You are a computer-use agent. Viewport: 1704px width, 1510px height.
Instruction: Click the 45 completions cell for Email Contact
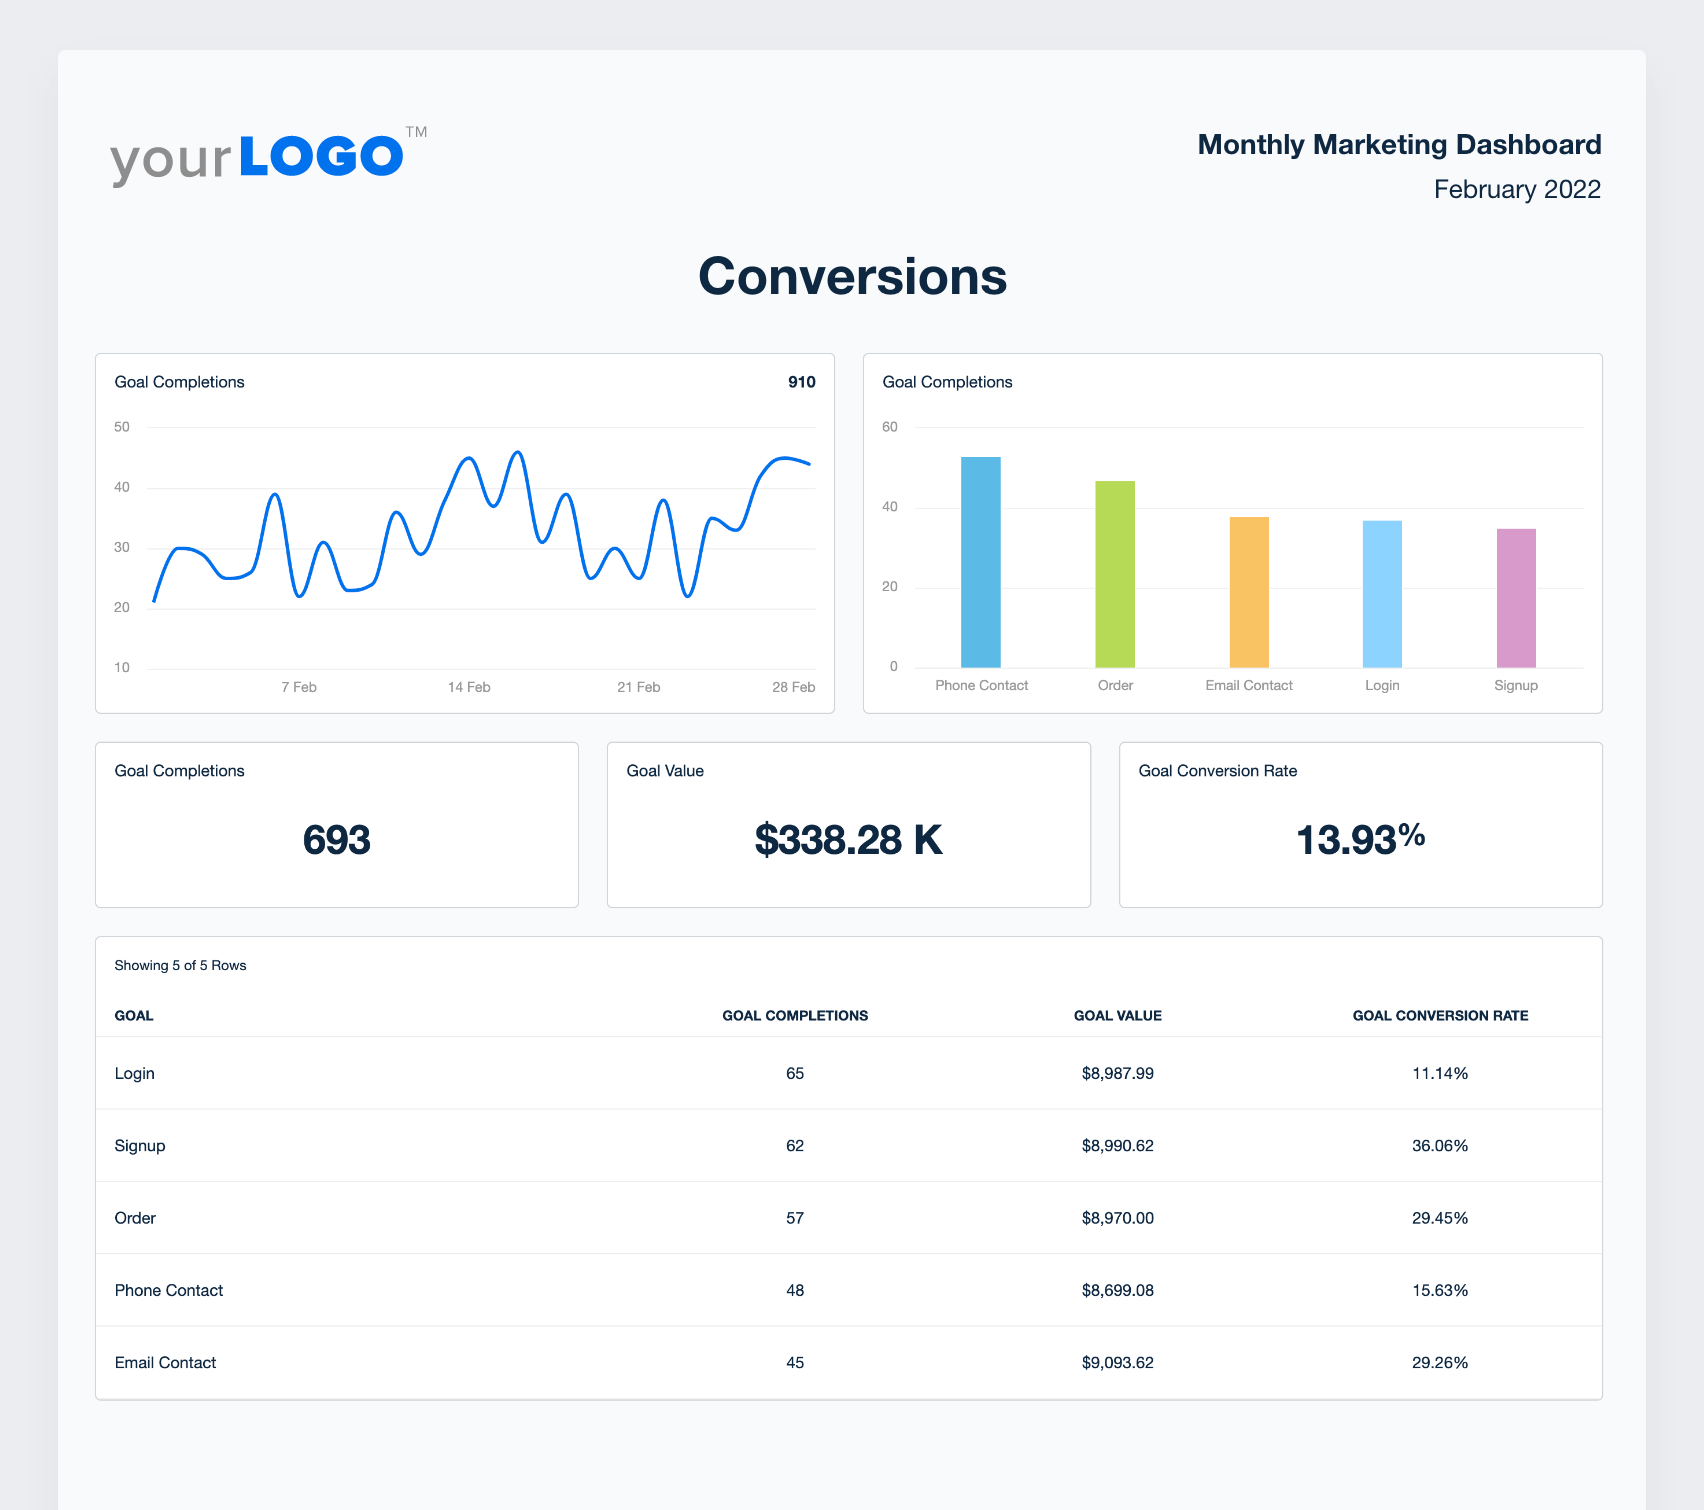coord(795,1363)
